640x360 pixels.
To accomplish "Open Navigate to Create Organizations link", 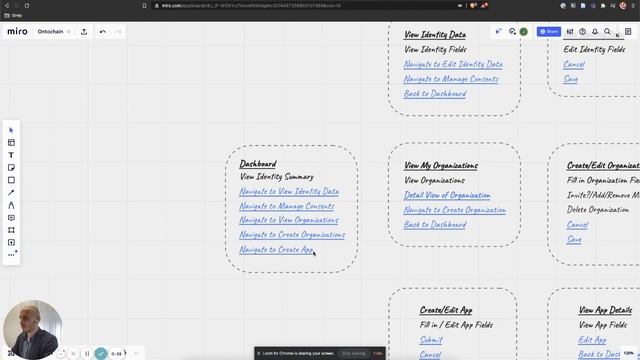I will click(x=292, y=235).
